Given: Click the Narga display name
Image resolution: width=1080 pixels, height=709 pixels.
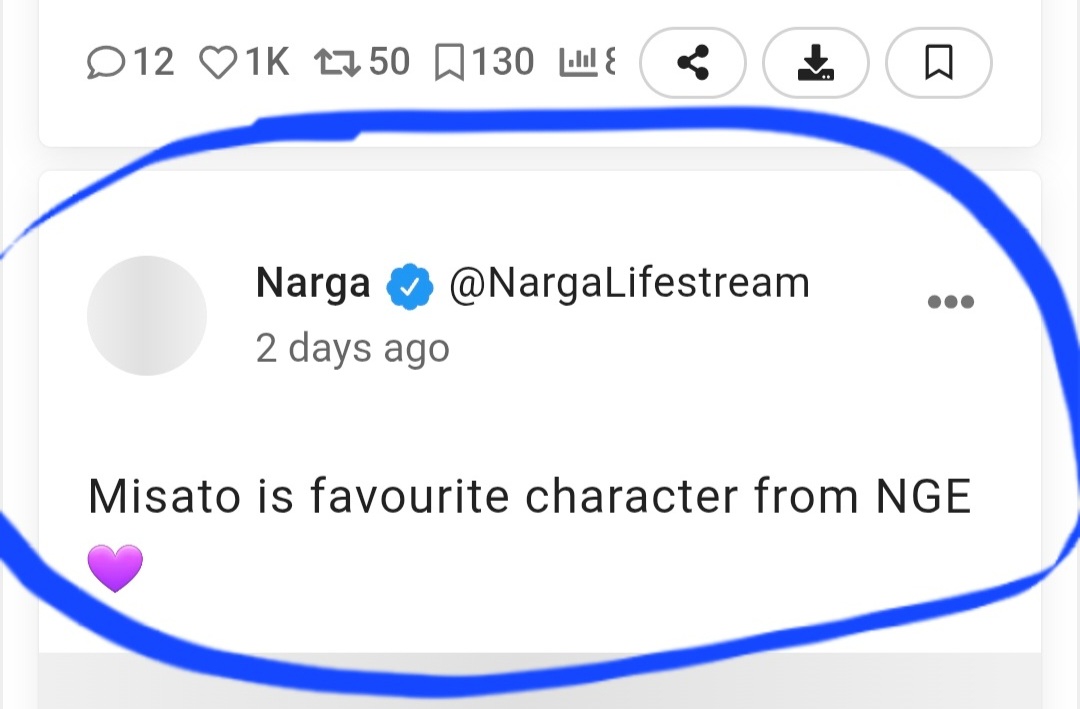Looking at the screenshot, I should tap(313, 284).
